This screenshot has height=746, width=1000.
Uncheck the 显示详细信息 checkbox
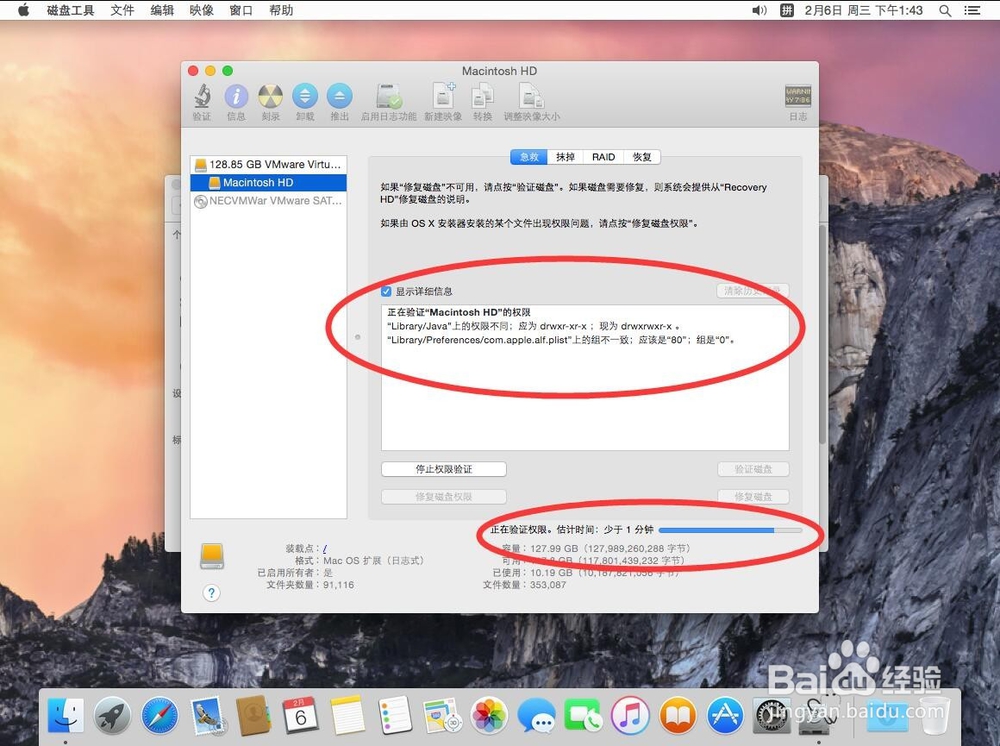click(386, 291)
